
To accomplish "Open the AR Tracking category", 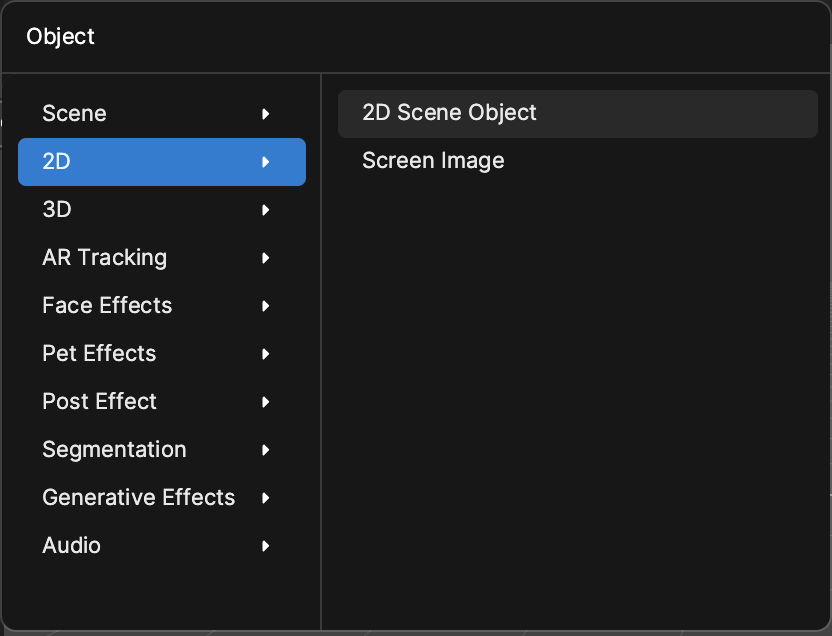I will point(162,258).
